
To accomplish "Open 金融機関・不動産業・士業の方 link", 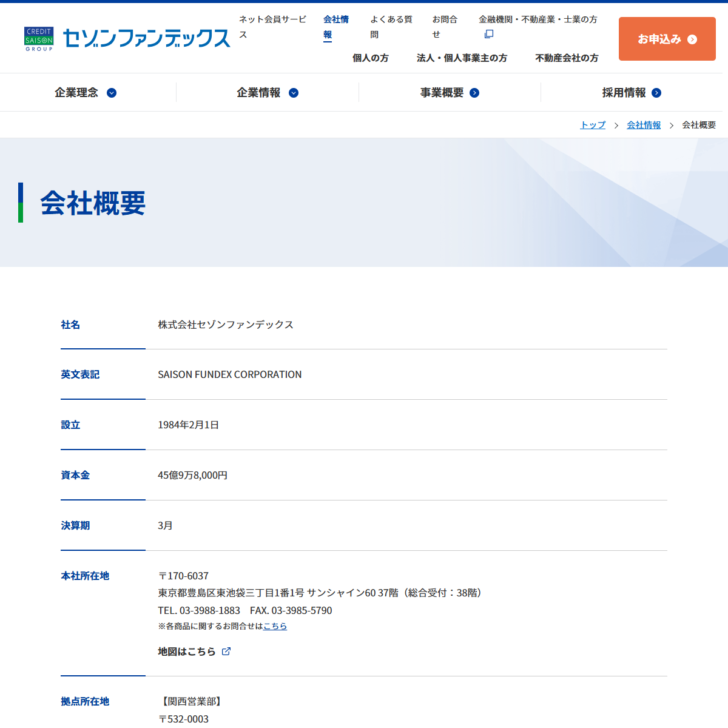I will (538, 20).
